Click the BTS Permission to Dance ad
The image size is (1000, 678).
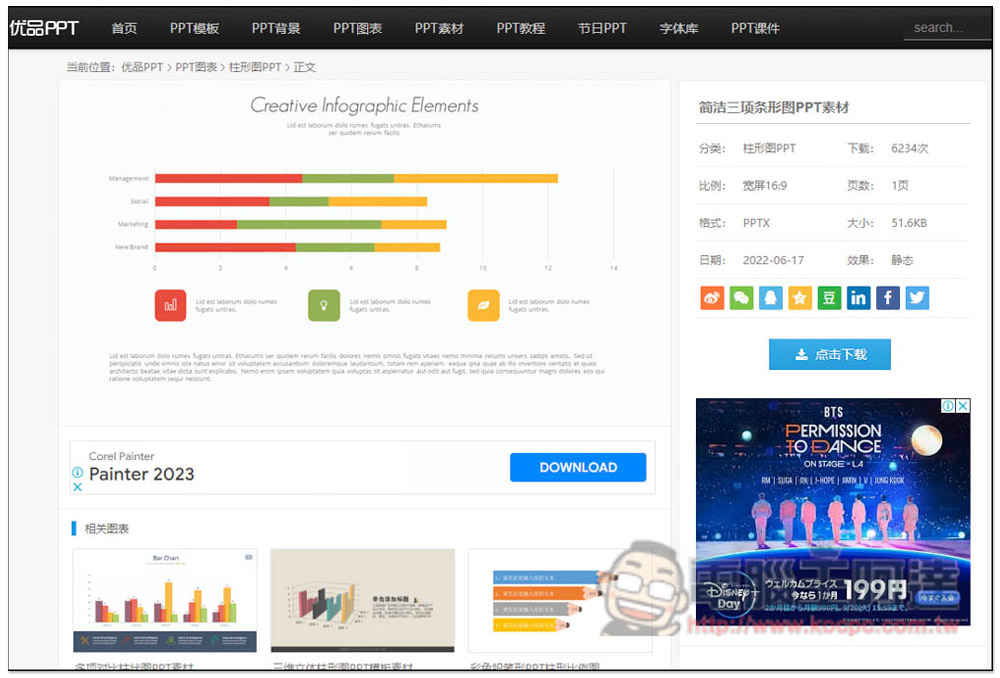(x=833, y=512)
